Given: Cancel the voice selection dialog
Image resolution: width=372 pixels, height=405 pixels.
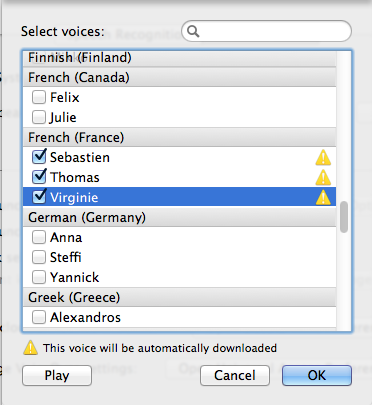Looking at the screenshot, I should 235,375.
